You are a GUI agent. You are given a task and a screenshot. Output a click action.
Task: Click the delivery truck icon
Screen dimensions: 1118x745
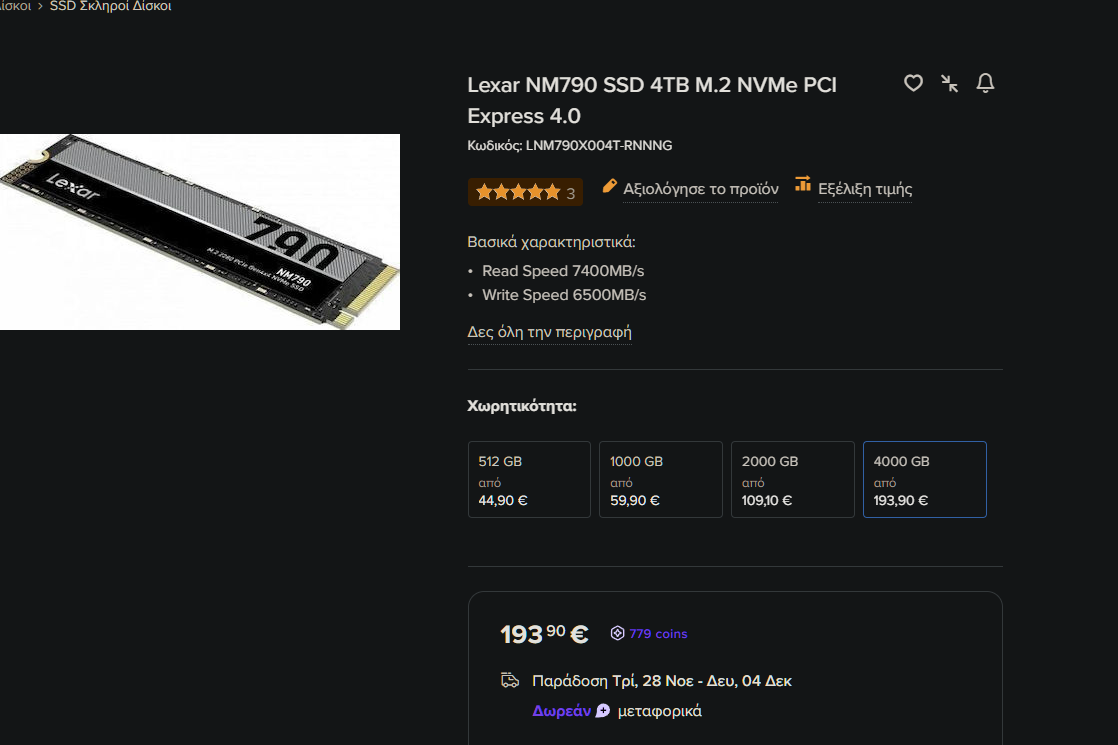[510, 681]
